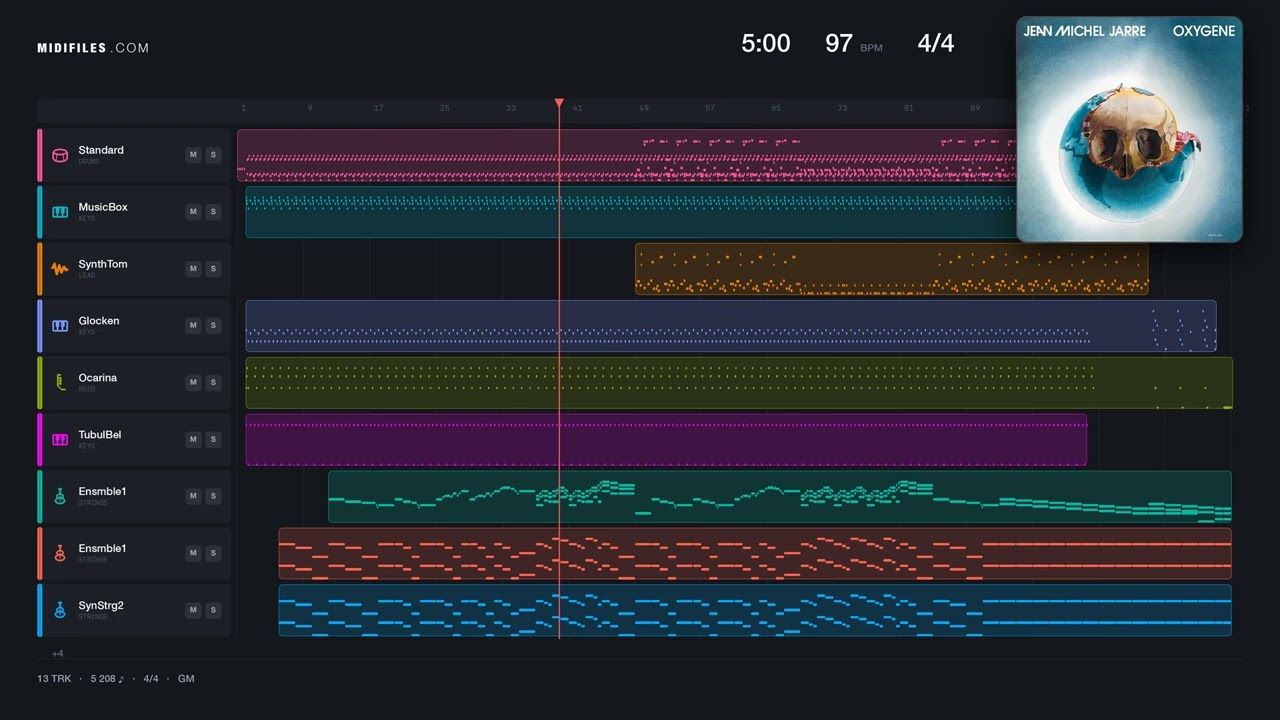Click the 5 208 note count in the status bar
The width and height of the screenshot is (1280, 720).
(107, 679)
